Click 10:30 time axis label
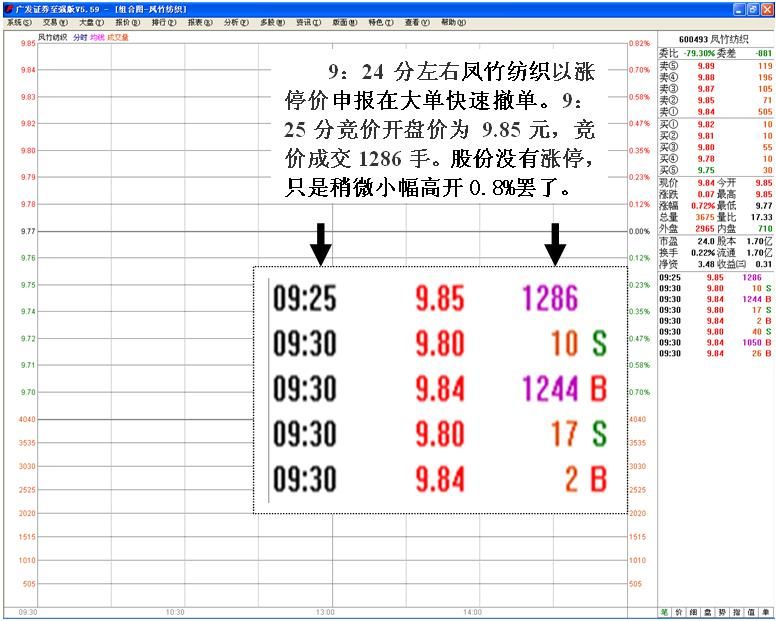 [x=175, y=612]
